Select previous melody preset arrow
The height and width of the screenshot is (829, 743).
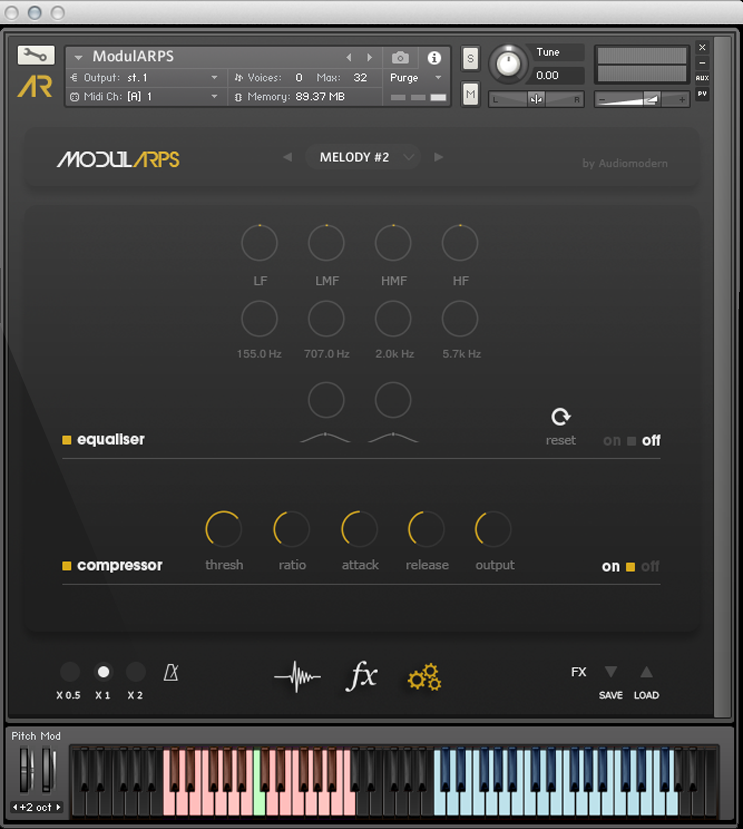[287, 157]
